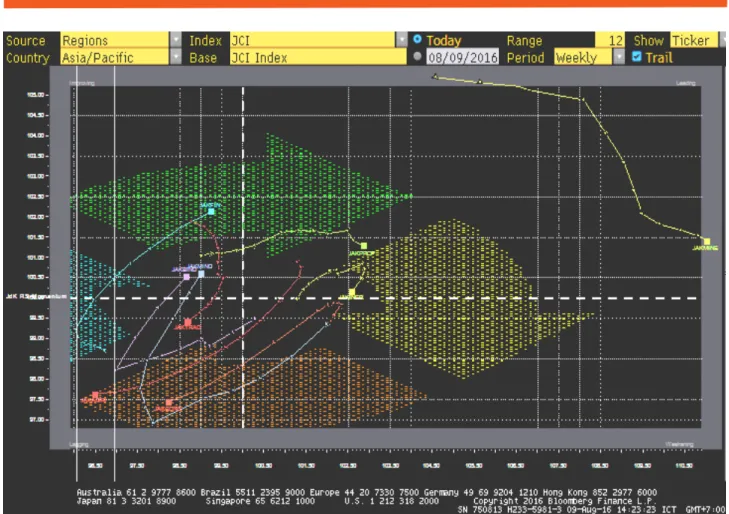Open the Period dropdown arrow next to Weekly
Image resolution: width=729 pixels, height=514 pixels.
tap(618, 57)
